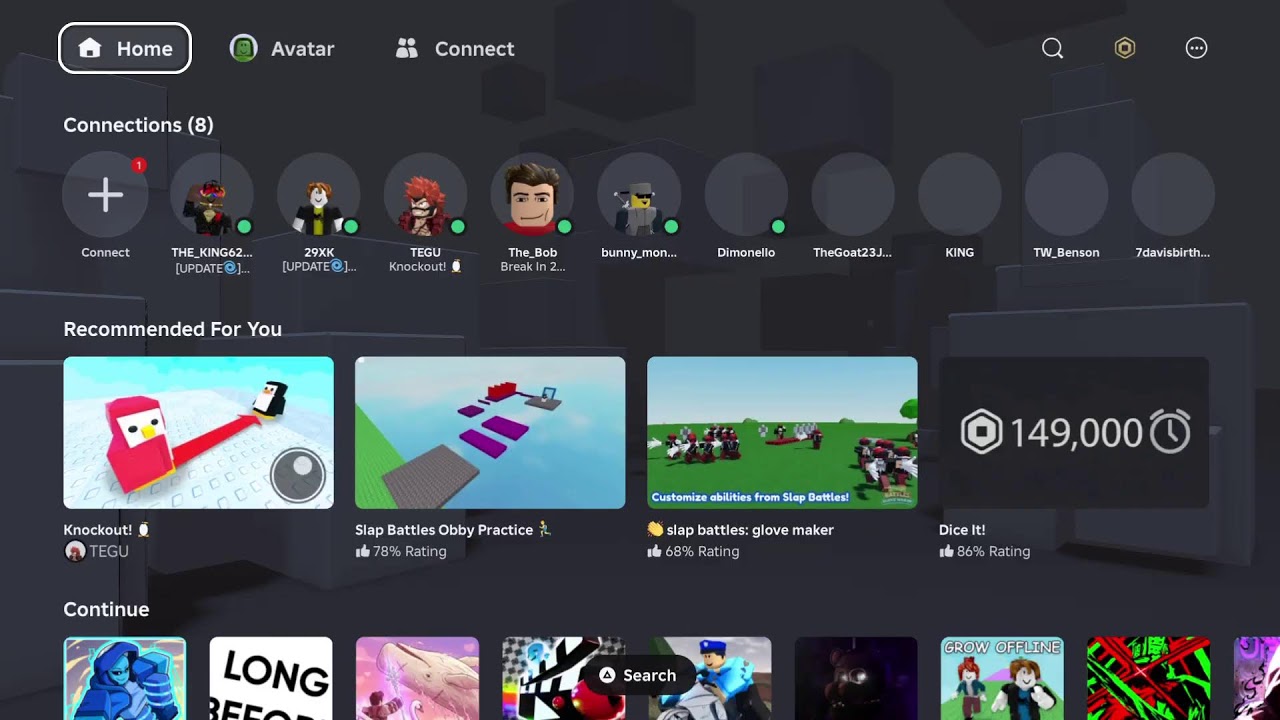Open Knockout! game thumbnail
Screen dimensions: 1280x720
coord(198,432)
